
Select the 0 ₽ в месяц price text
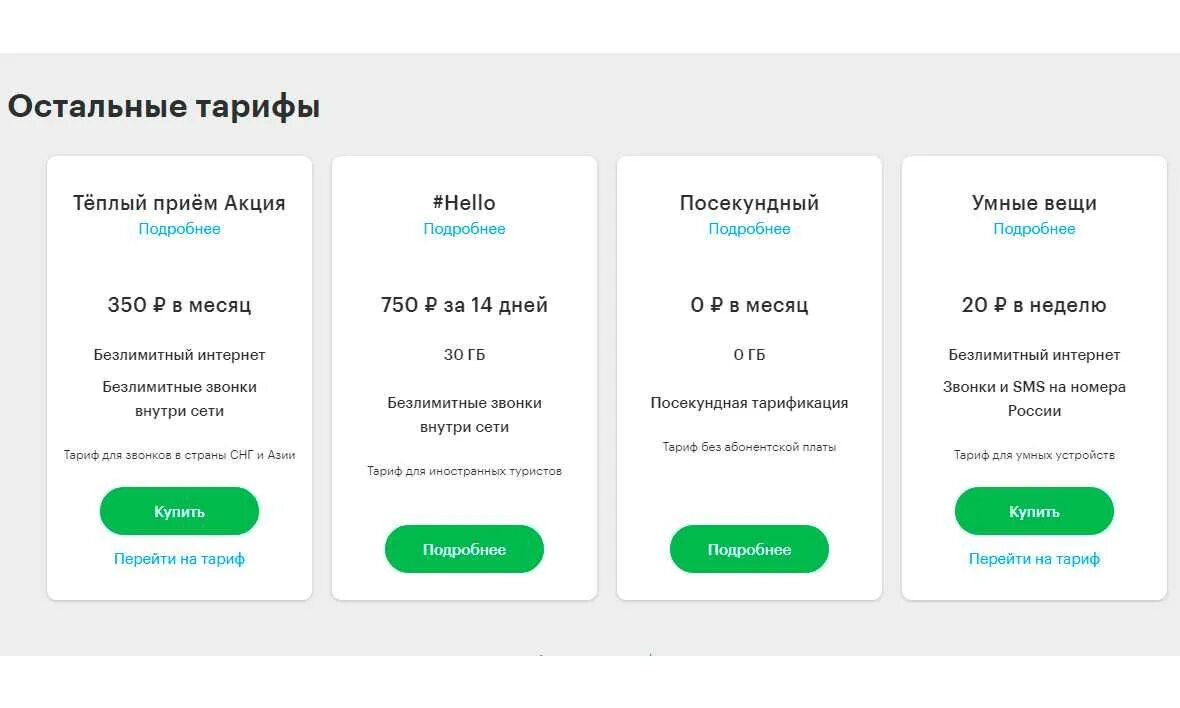point(750,305)
